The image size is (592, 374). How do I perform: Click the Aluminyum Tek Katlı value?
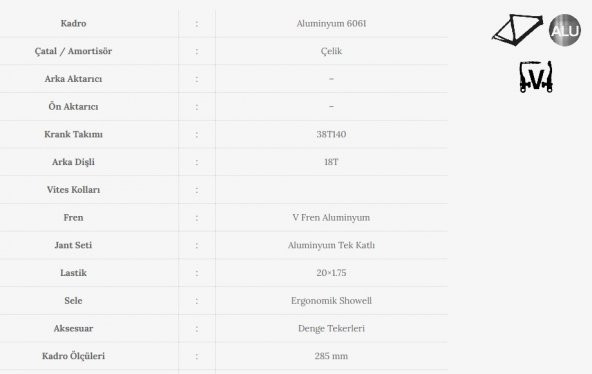pos(331,245)
